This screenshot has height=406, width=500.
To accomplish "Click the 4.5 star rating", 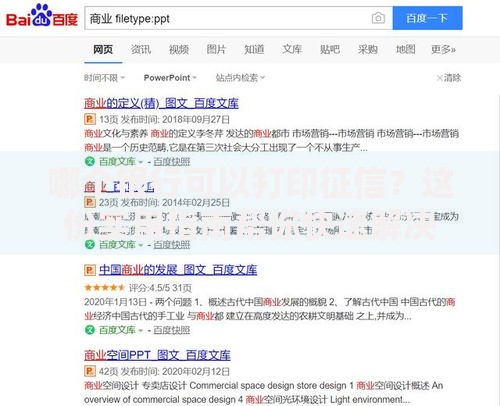I will (x=105, y=287).
